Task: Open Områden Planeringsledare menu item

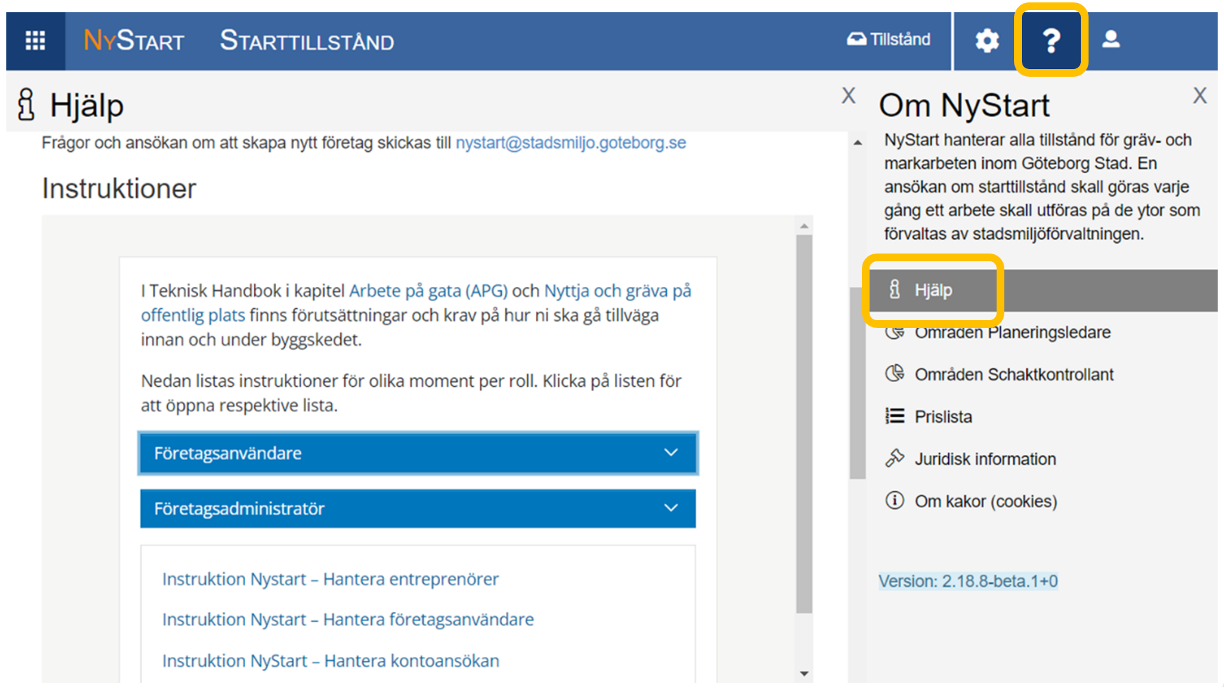Action: 1012,332
